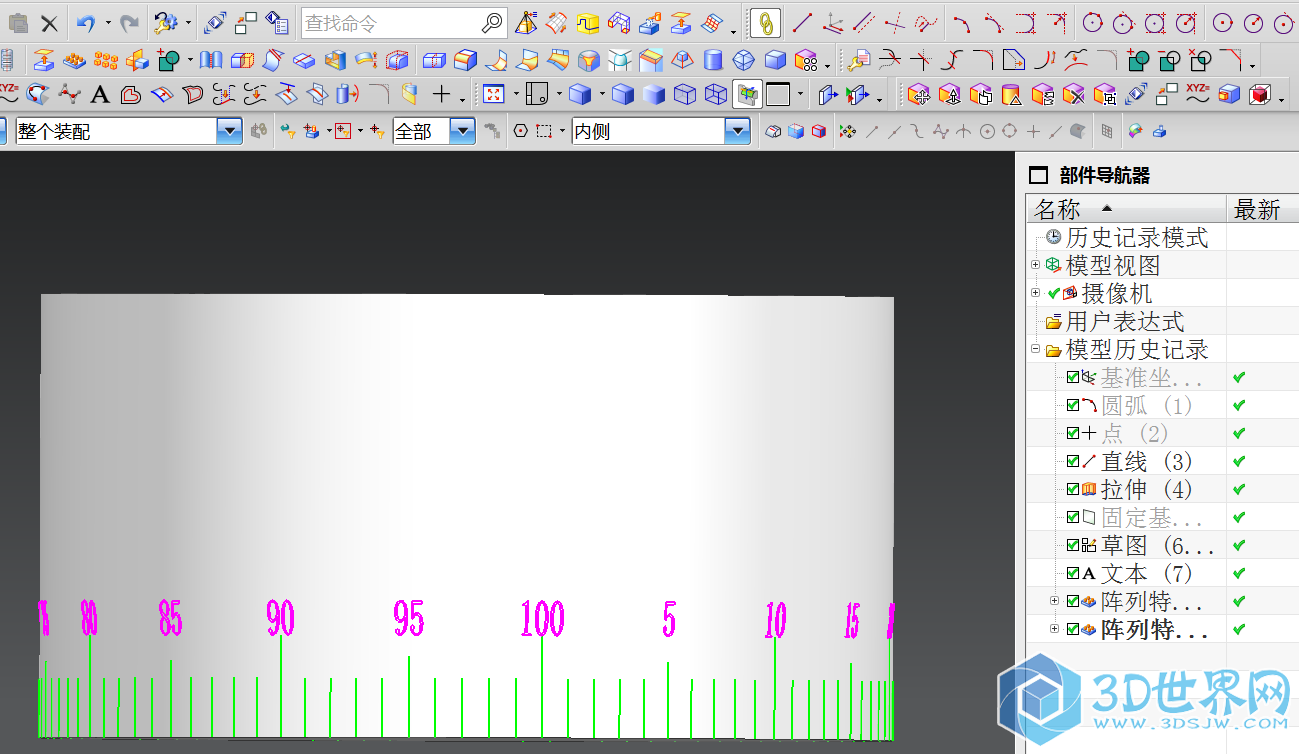Toggle checkbox of the last bold 阵列特... row
1299x754 pixels.
[1072, 629]
